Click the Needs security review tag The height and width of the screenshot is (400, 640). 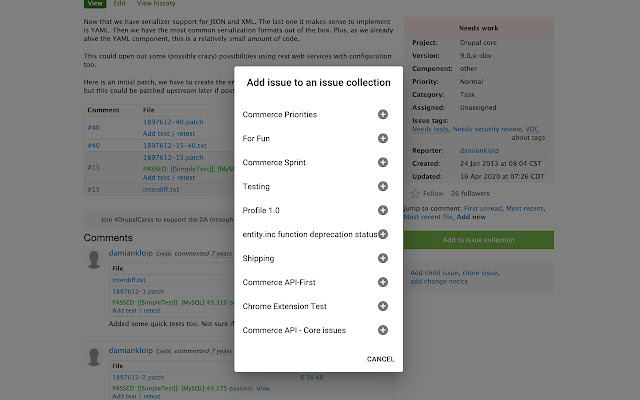(487, 129)
